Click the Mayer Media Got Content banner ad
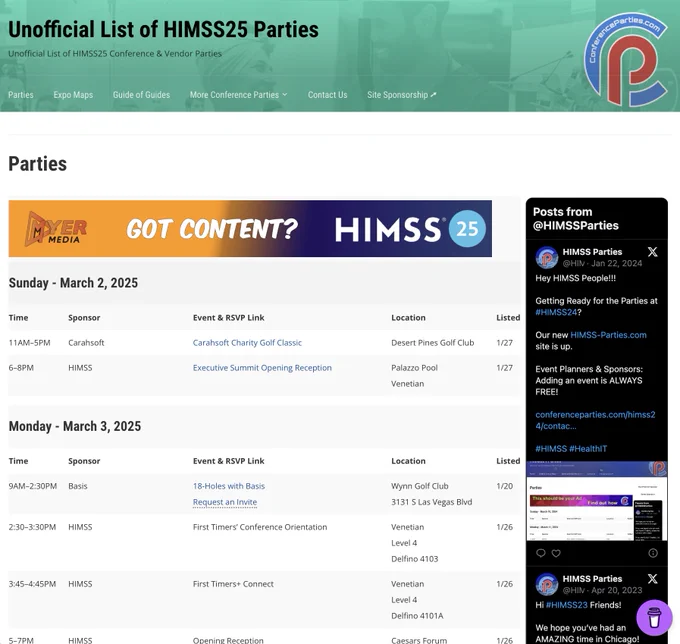 tap(250, 229)
